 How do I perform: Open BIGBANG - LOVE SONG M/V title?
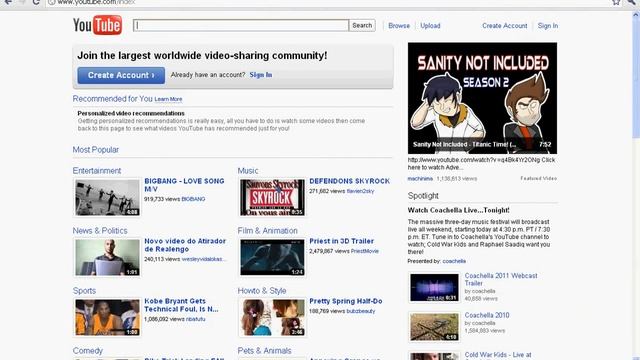click(184, 185)
